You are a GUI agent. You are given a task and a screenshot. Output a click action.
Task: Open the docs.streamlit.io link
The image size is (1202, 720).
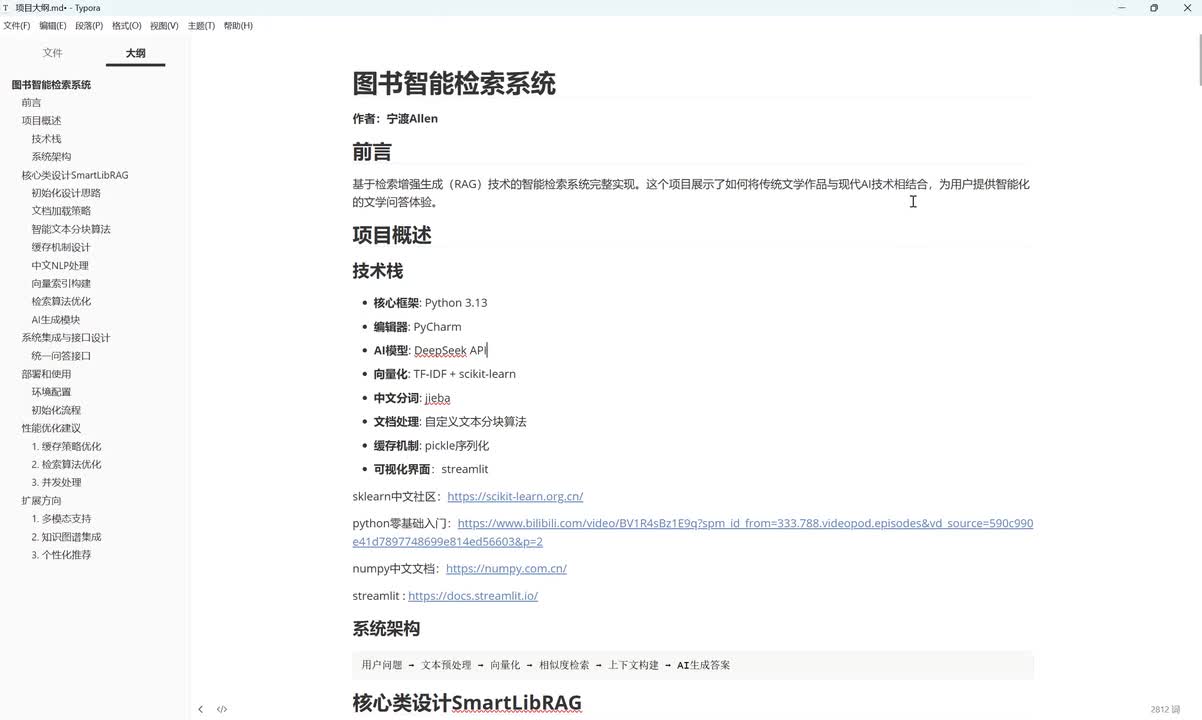(473, 595)
